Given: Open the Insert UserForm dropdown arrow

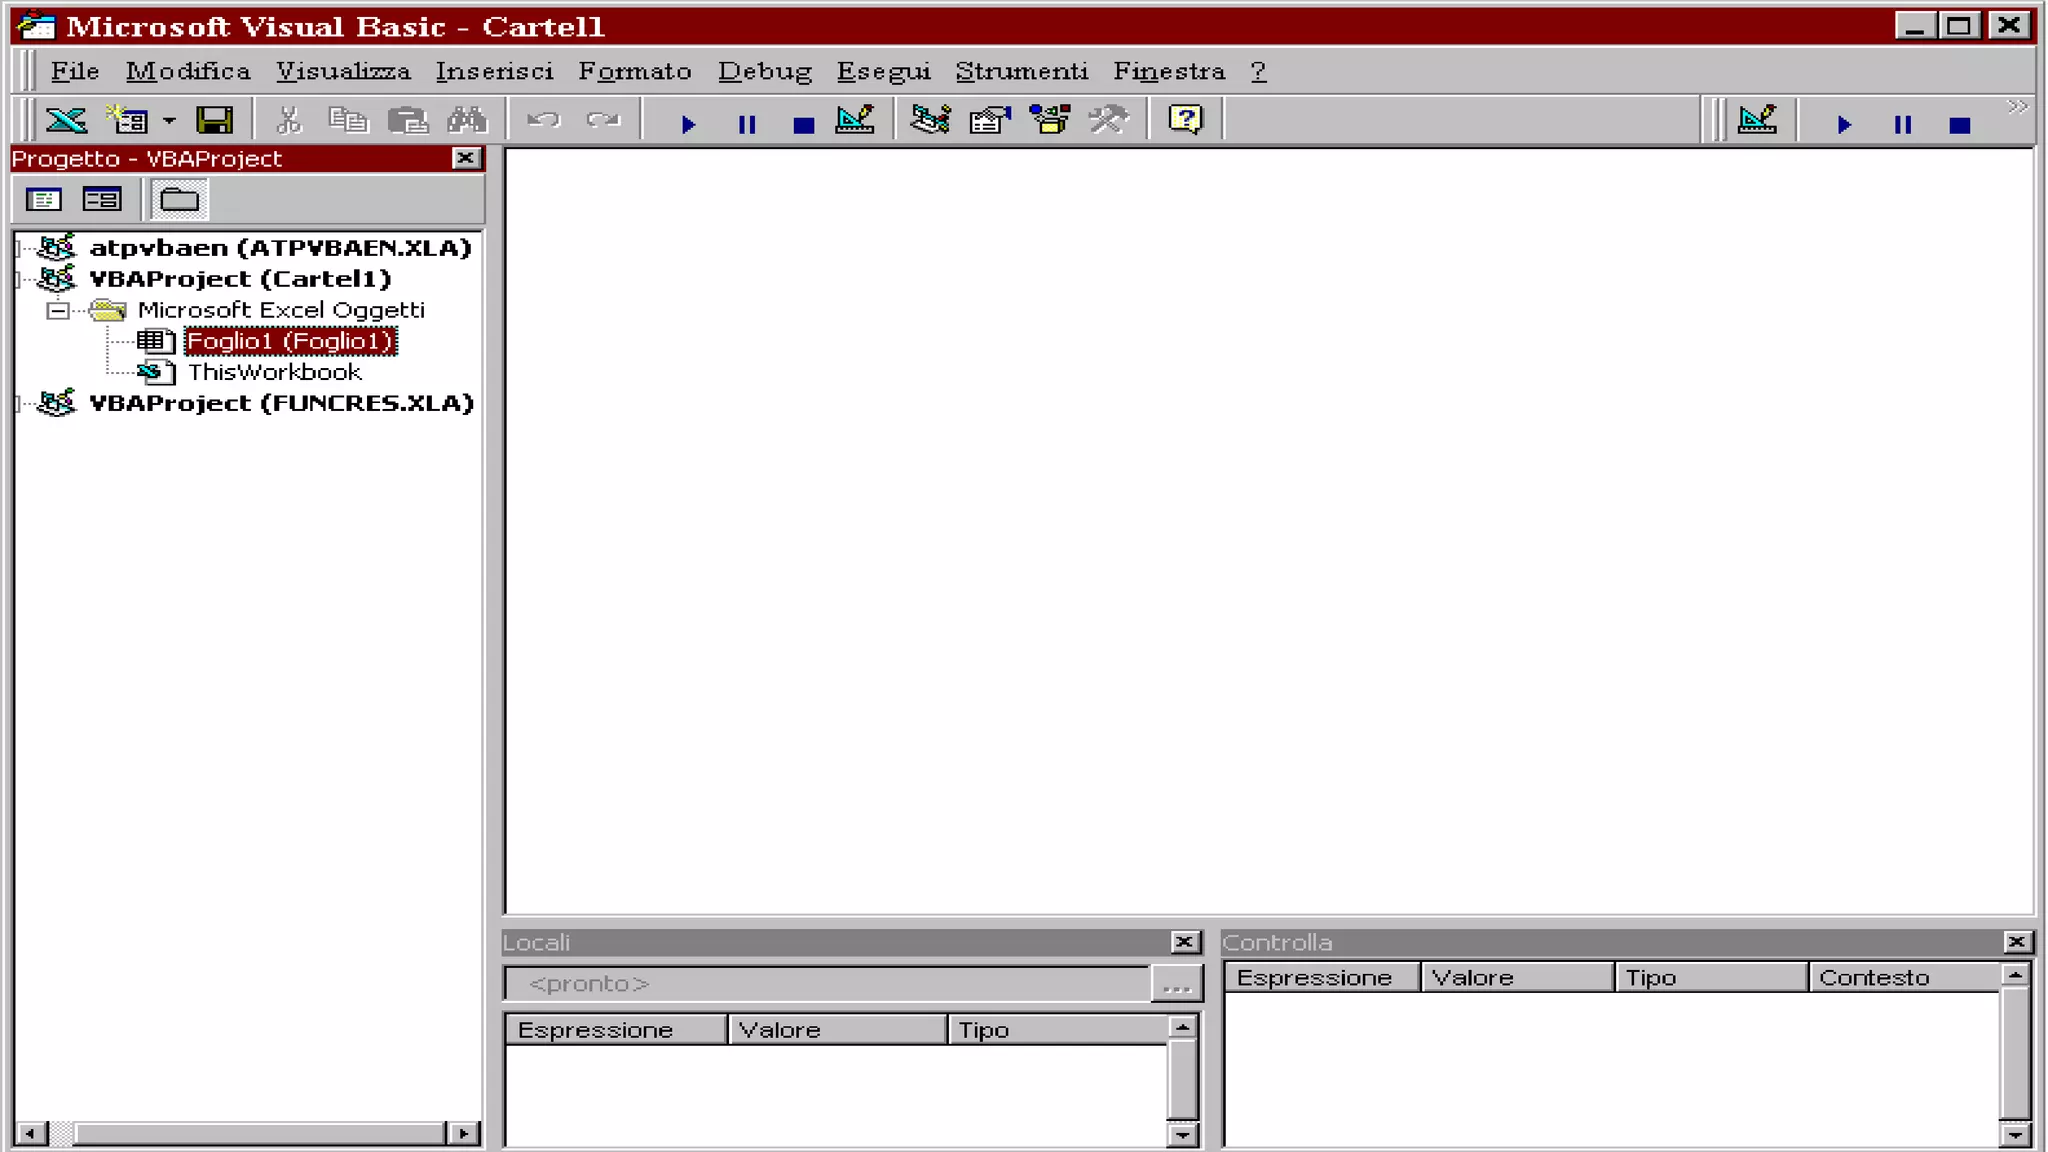Looking at the screenshot, I should pos(169,121).
